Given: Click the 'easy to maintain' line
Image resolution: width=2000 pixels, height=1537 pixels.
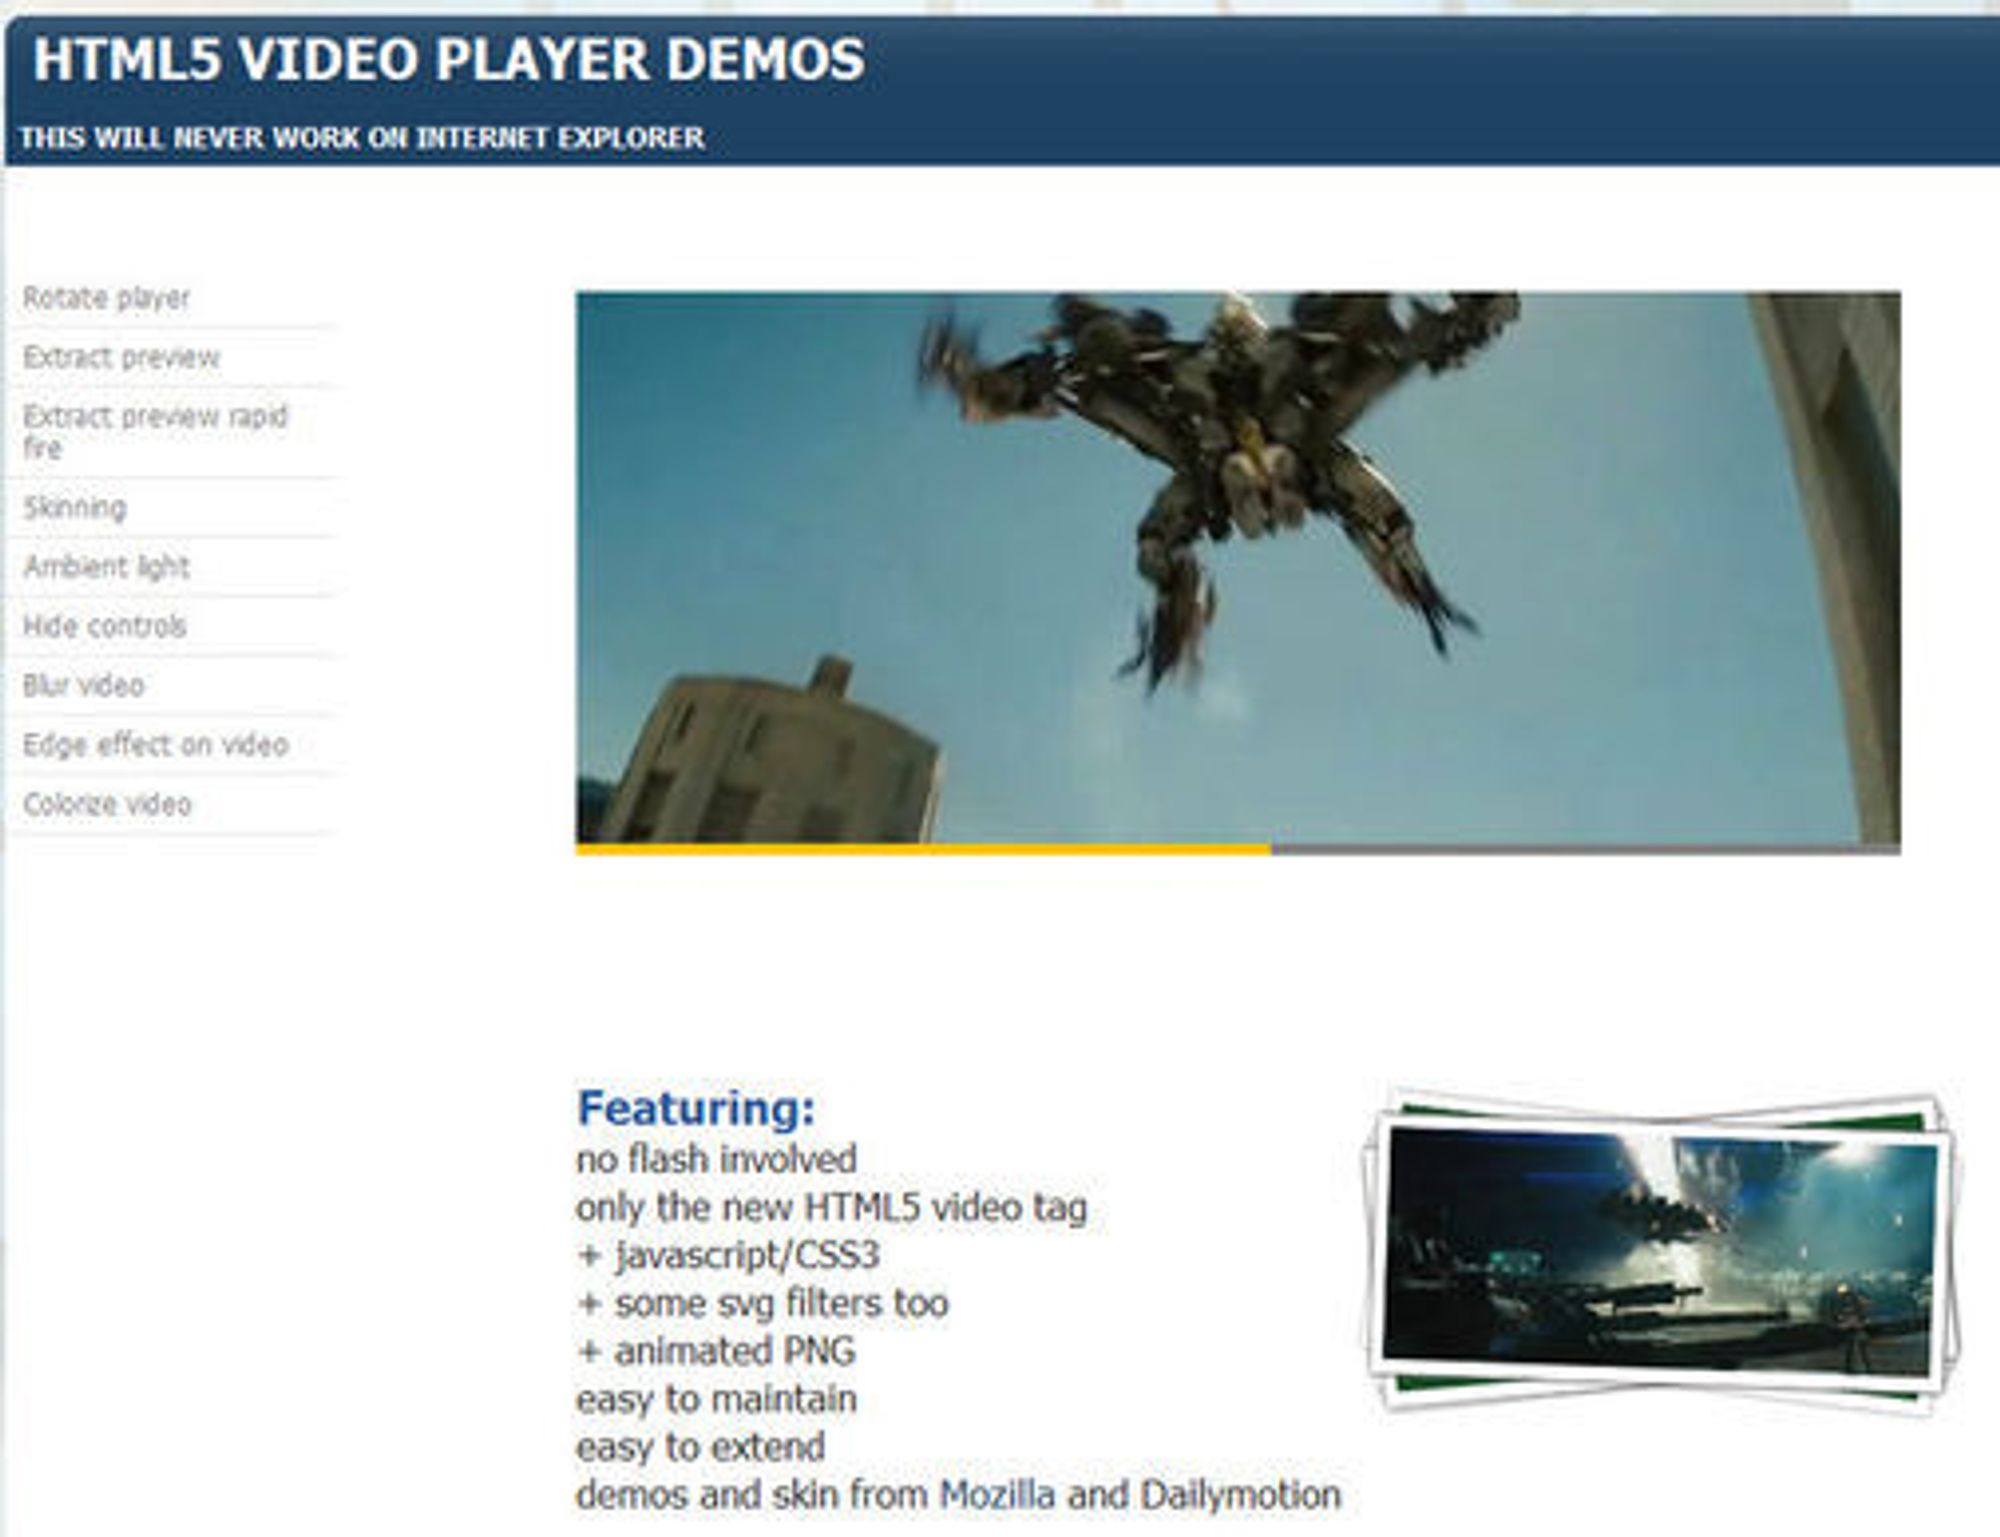Looking at the screenshot, I should point(716,1399).
